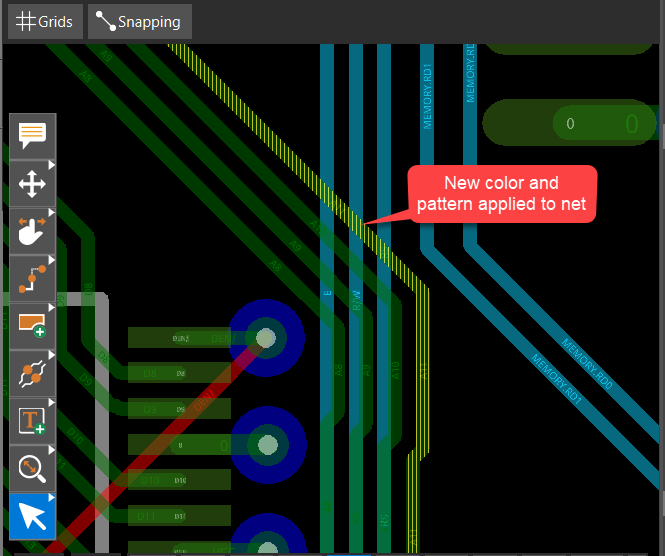Screen dimensions: 665x556
Task: Click the D8 pad
Action: (179, 373)
